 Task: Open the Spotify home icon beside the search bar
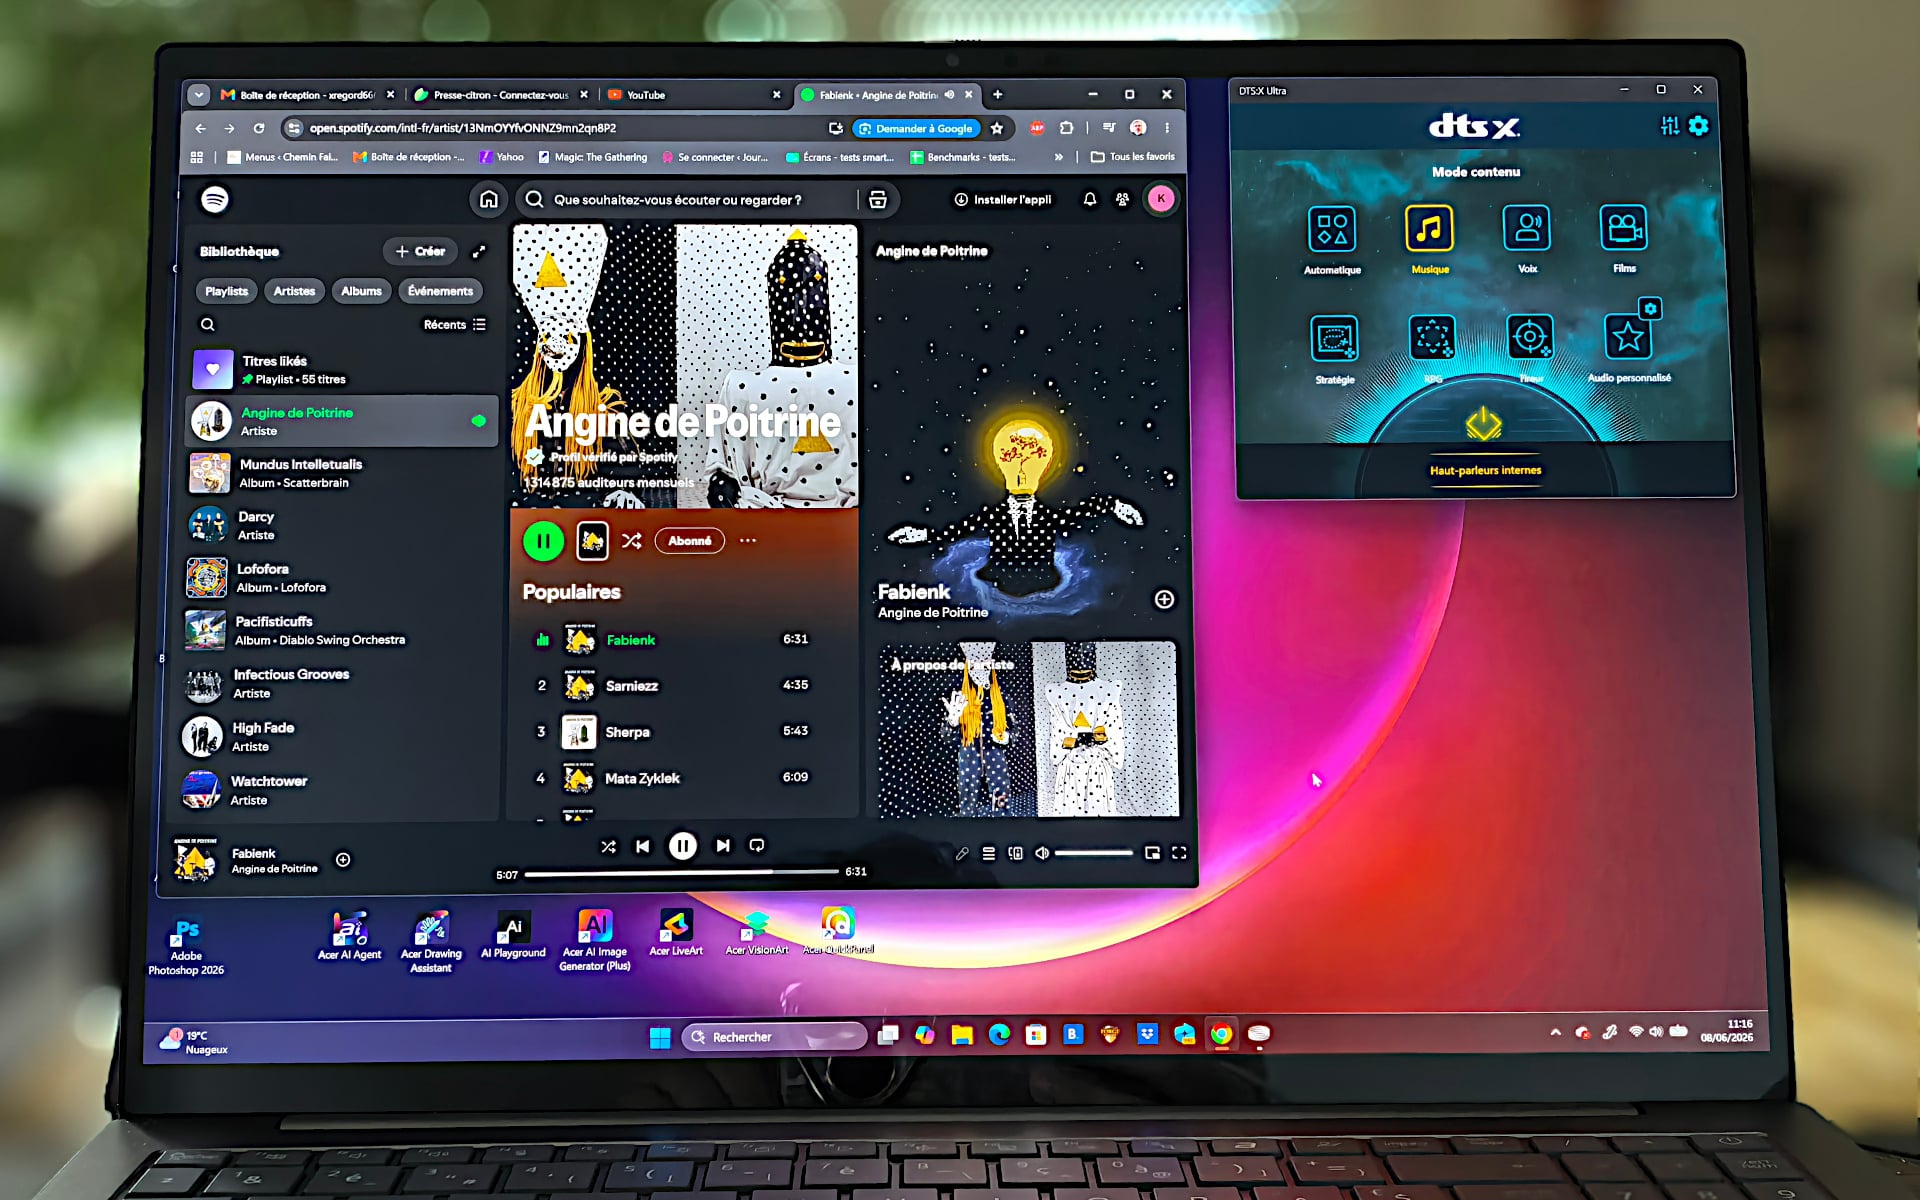pyautogui.click(x=488, y=199)
